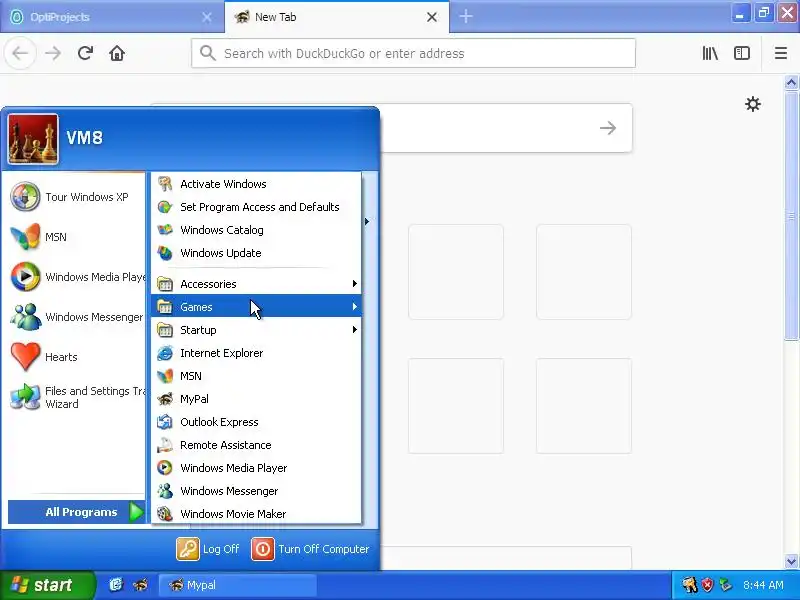
Task: Expand the Games submenu arrow
Action: [x=354, y=307]
